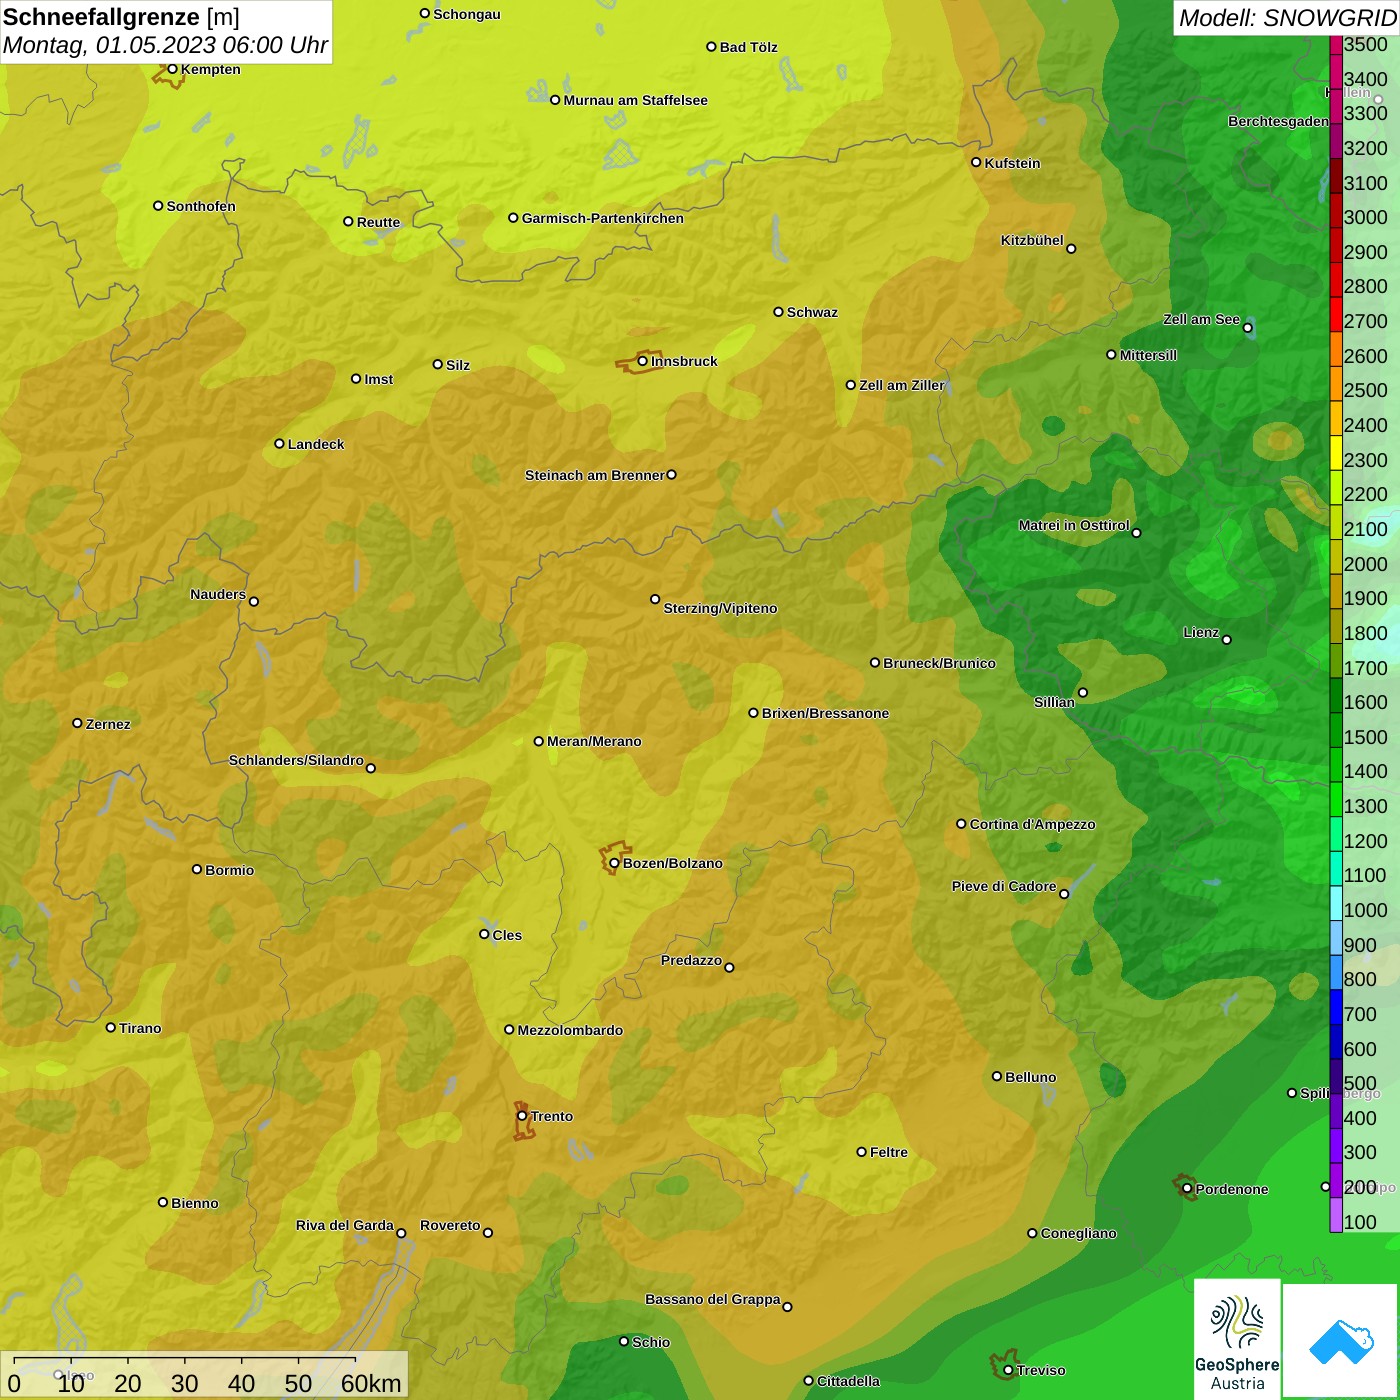
Task: Click the 2300 yellow legend swatch
Action: coord(1336,452)
